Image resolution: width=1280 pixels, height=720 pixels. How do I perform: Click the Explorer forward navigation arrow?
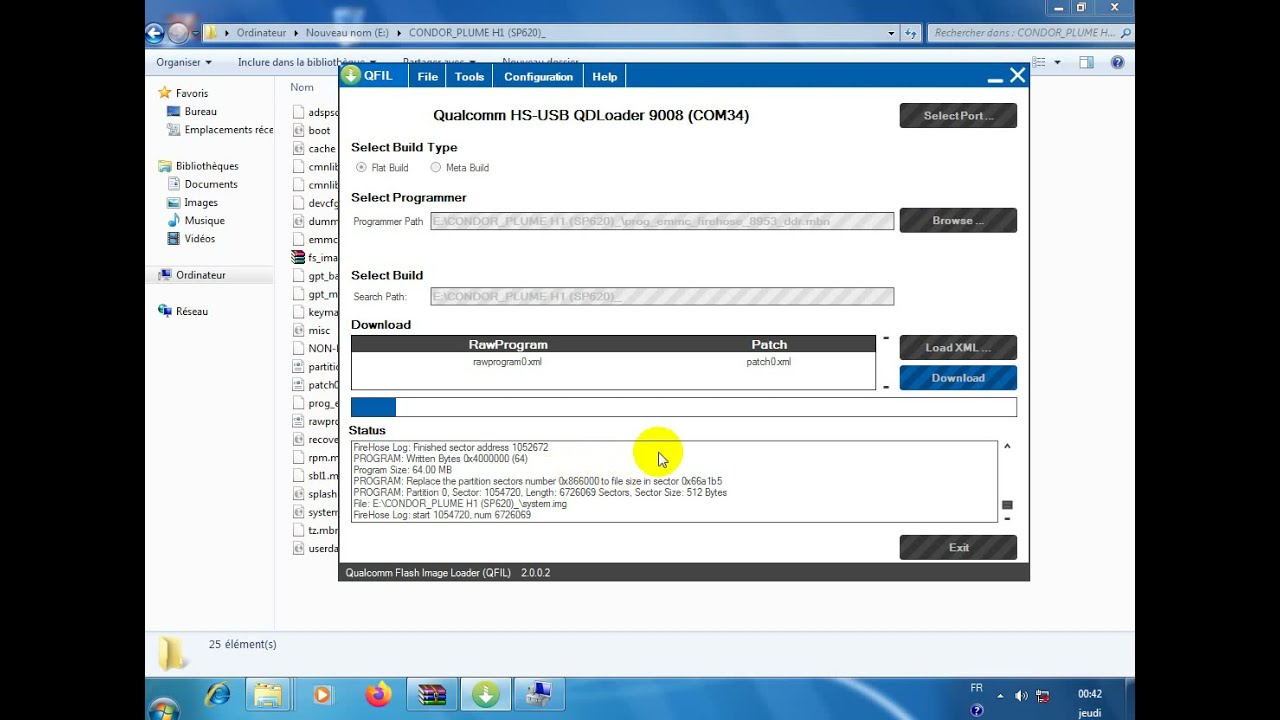(x=178, y=33)
